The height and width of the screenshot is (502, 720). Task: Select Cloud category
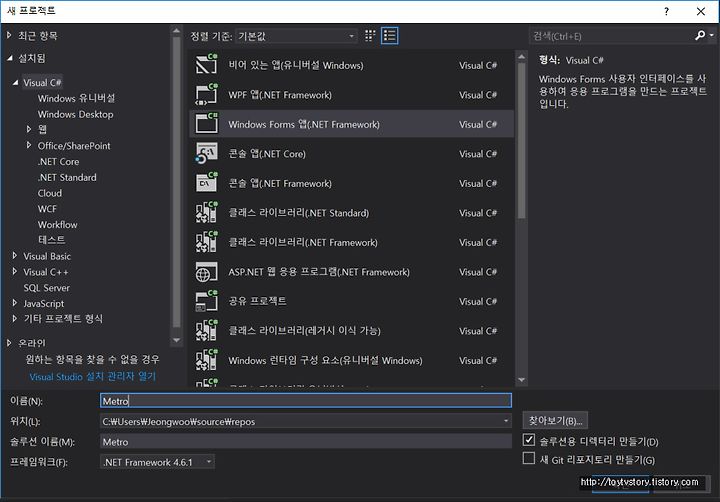click(x=50, y=193)
